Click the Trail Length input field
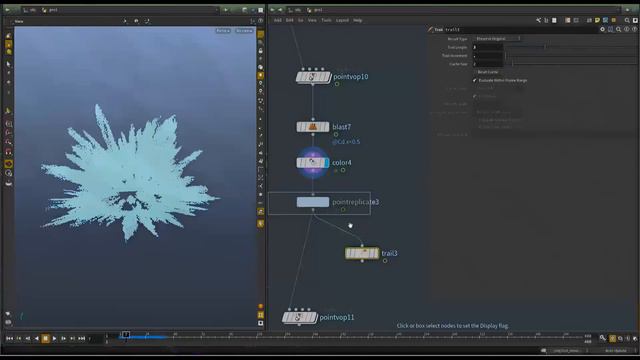Viewport: 640px width, 360px height. [x=488, y=47]
